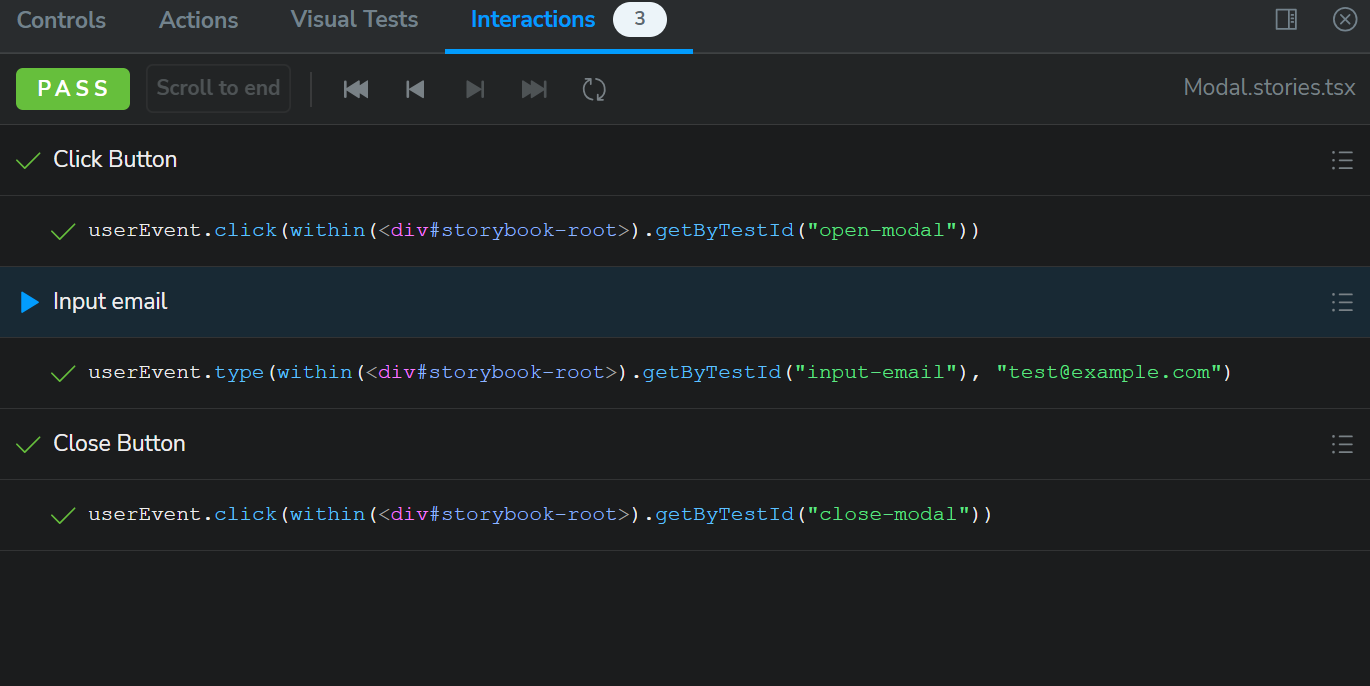
Task: Open the Modal.stories.tsx file label
Action: pyautogui.click(x=1270, y=87)
